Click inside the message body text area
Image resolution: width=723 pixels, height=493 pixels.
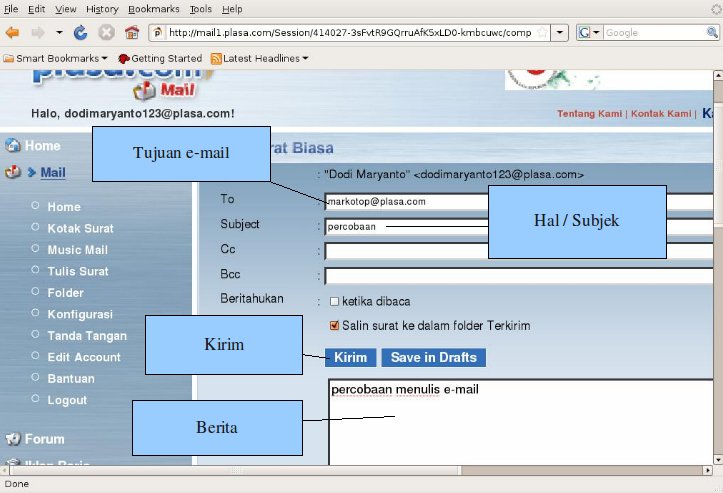521,422
